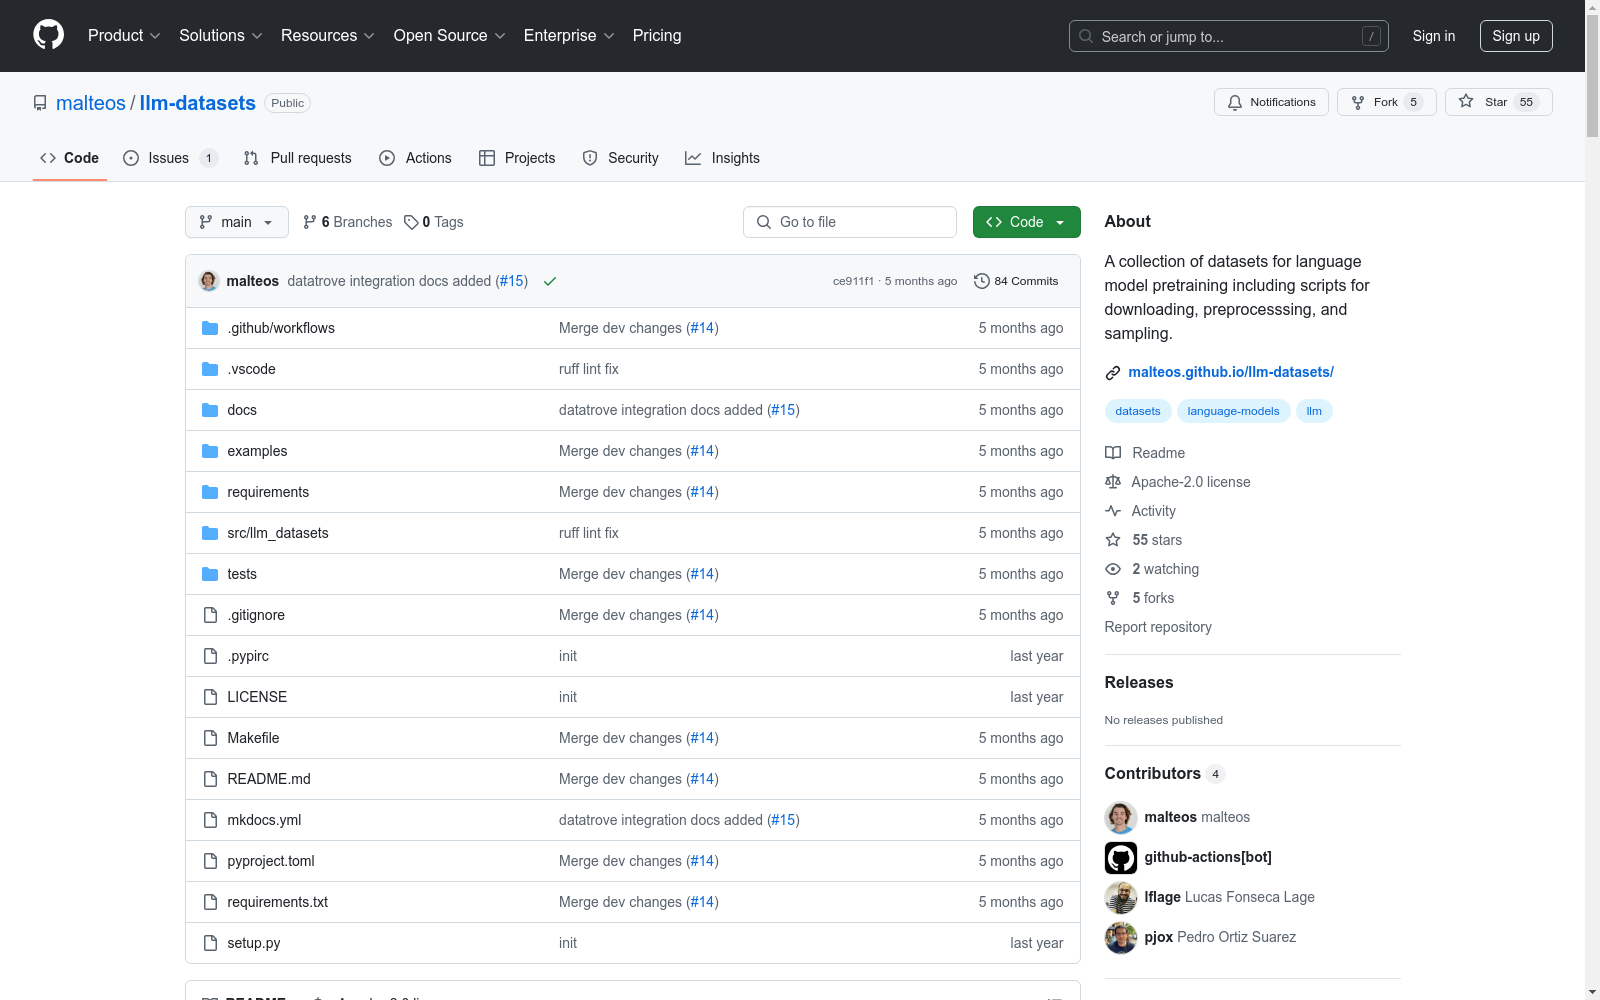Click the tests folder icon
The height and width of the screenshot is (1000, 1600).
210,574
